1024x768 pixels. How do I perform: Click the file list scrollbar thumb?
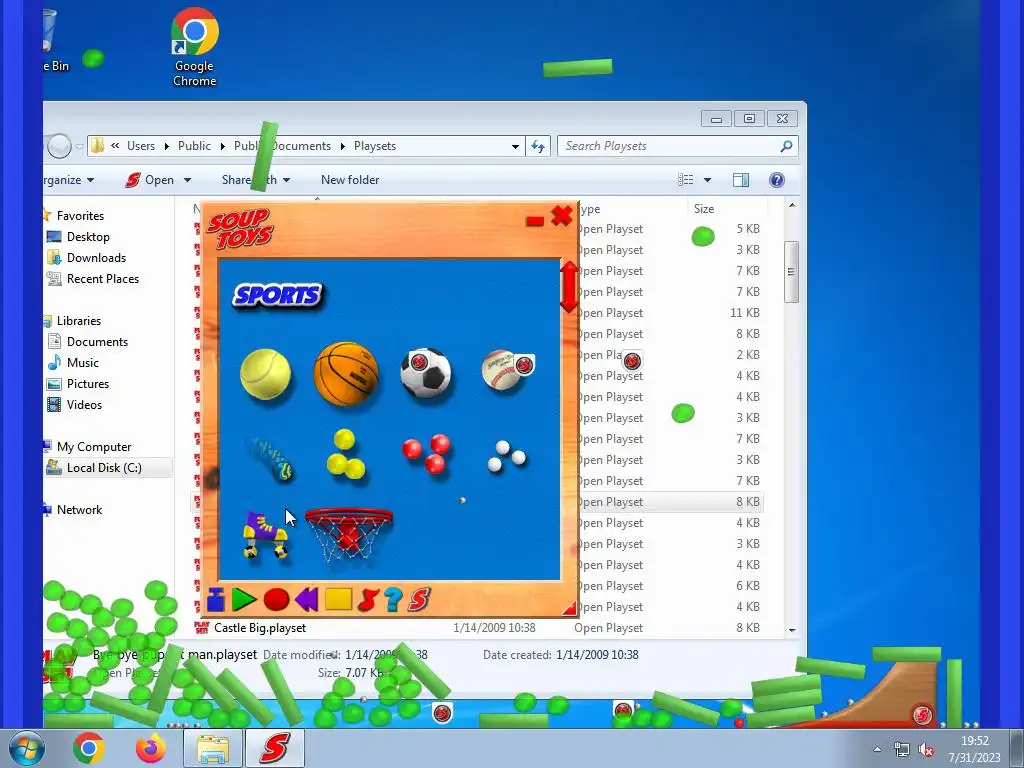point(792,272)
